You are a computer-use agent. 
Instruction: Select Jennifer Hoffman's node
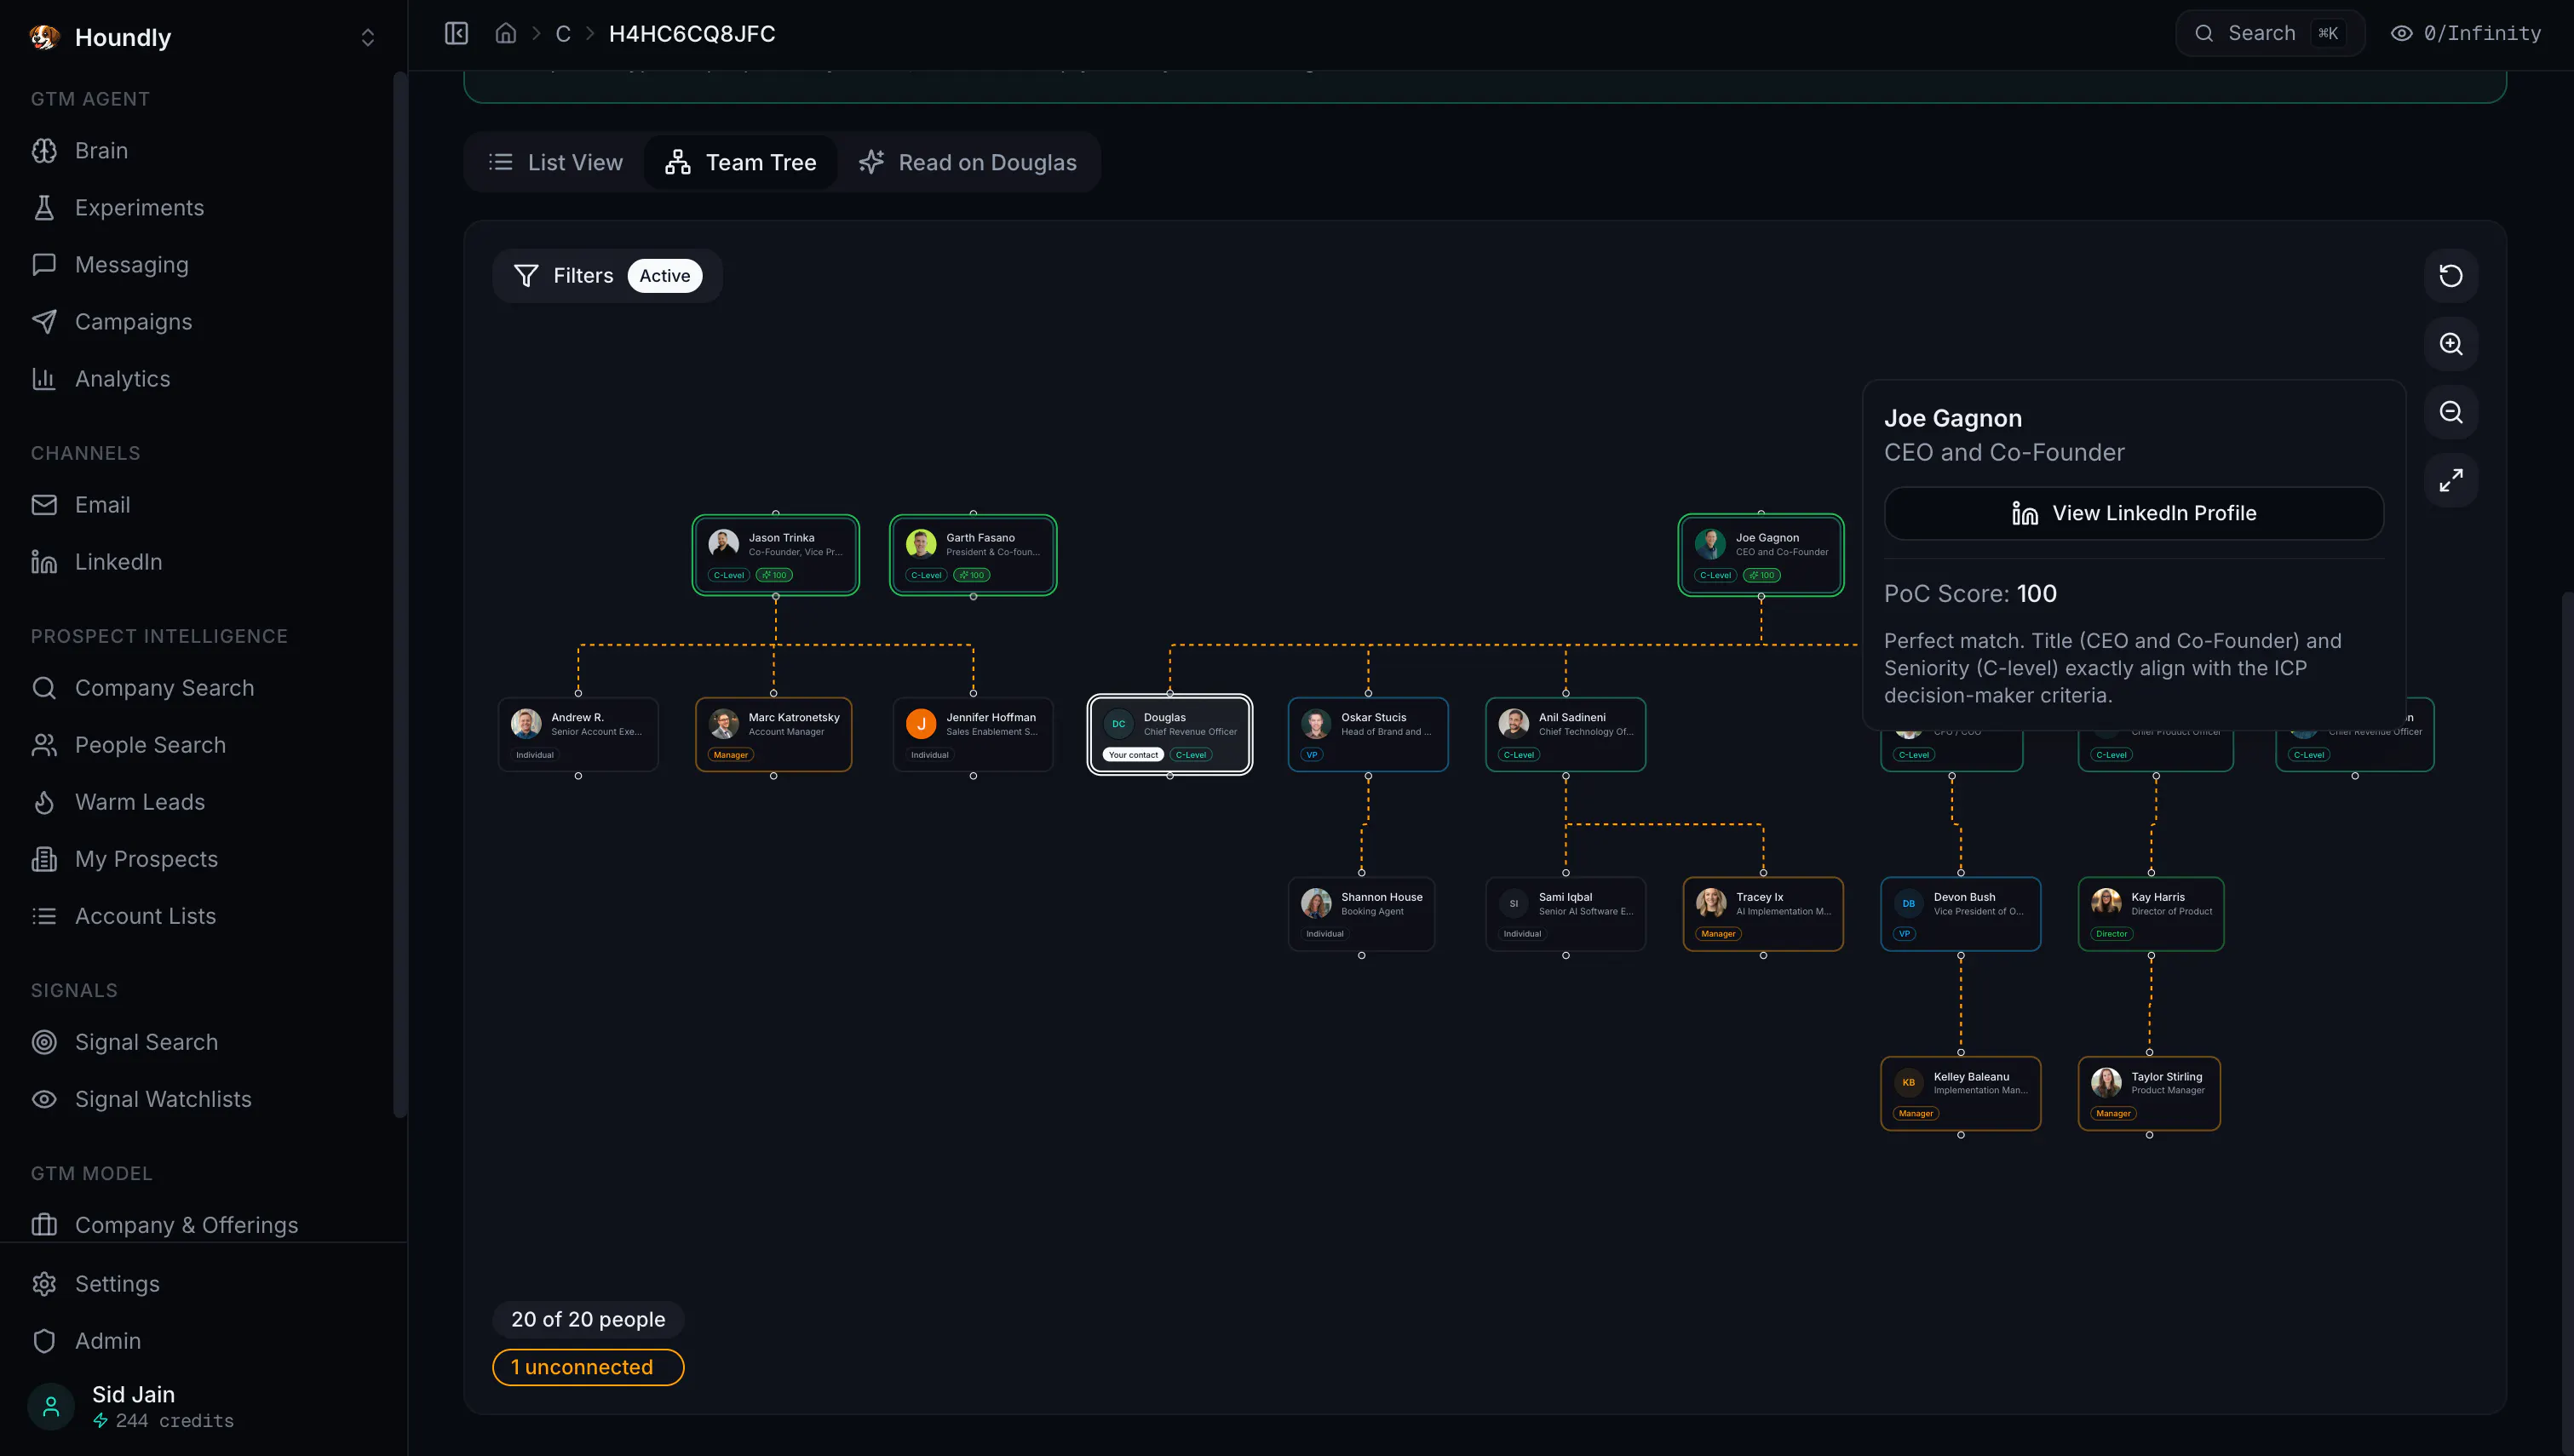click(973, 734)
